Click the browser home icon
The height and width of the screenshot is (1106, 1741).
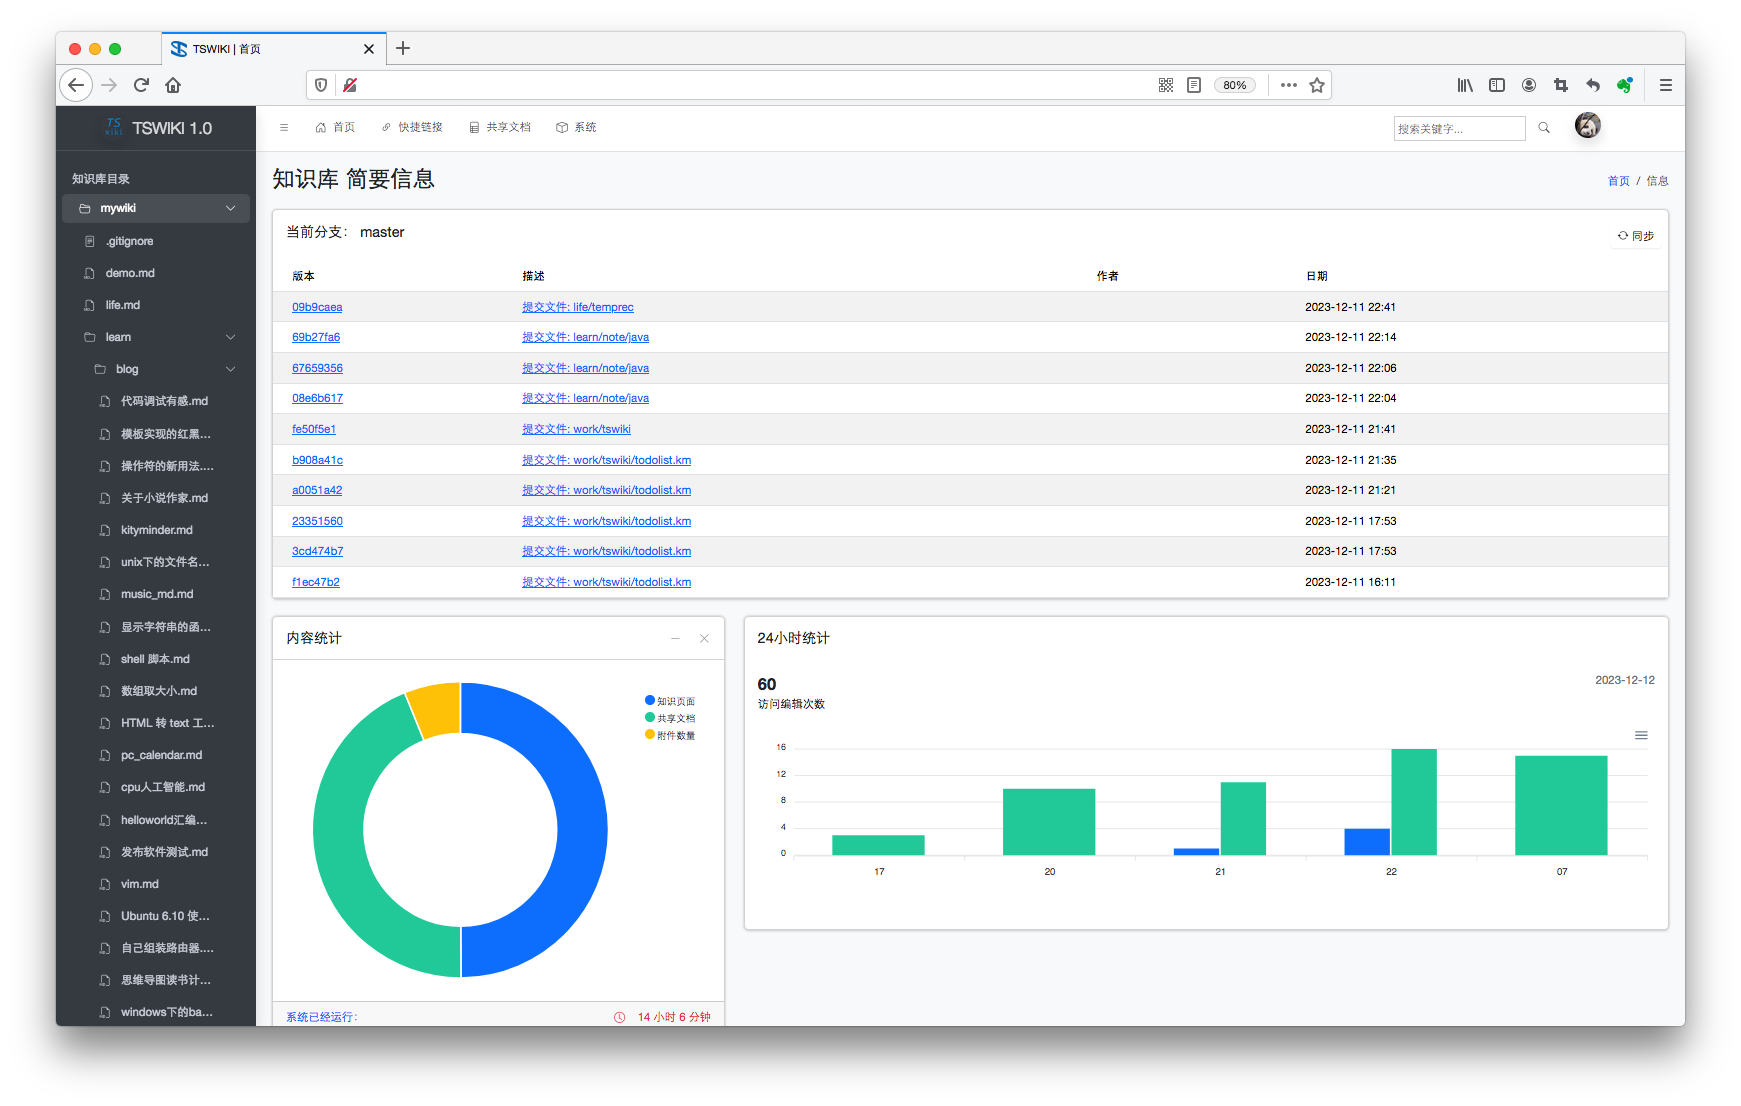[x=172, y=85]
